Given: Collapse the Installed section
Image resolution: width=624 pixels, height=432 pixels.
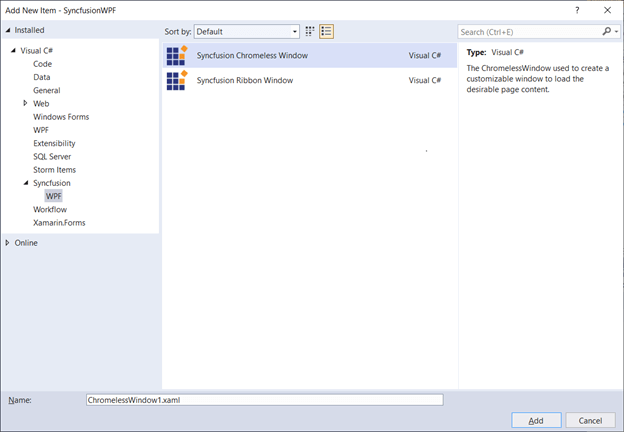Looking at the screenshot, I should pos(8,30).
